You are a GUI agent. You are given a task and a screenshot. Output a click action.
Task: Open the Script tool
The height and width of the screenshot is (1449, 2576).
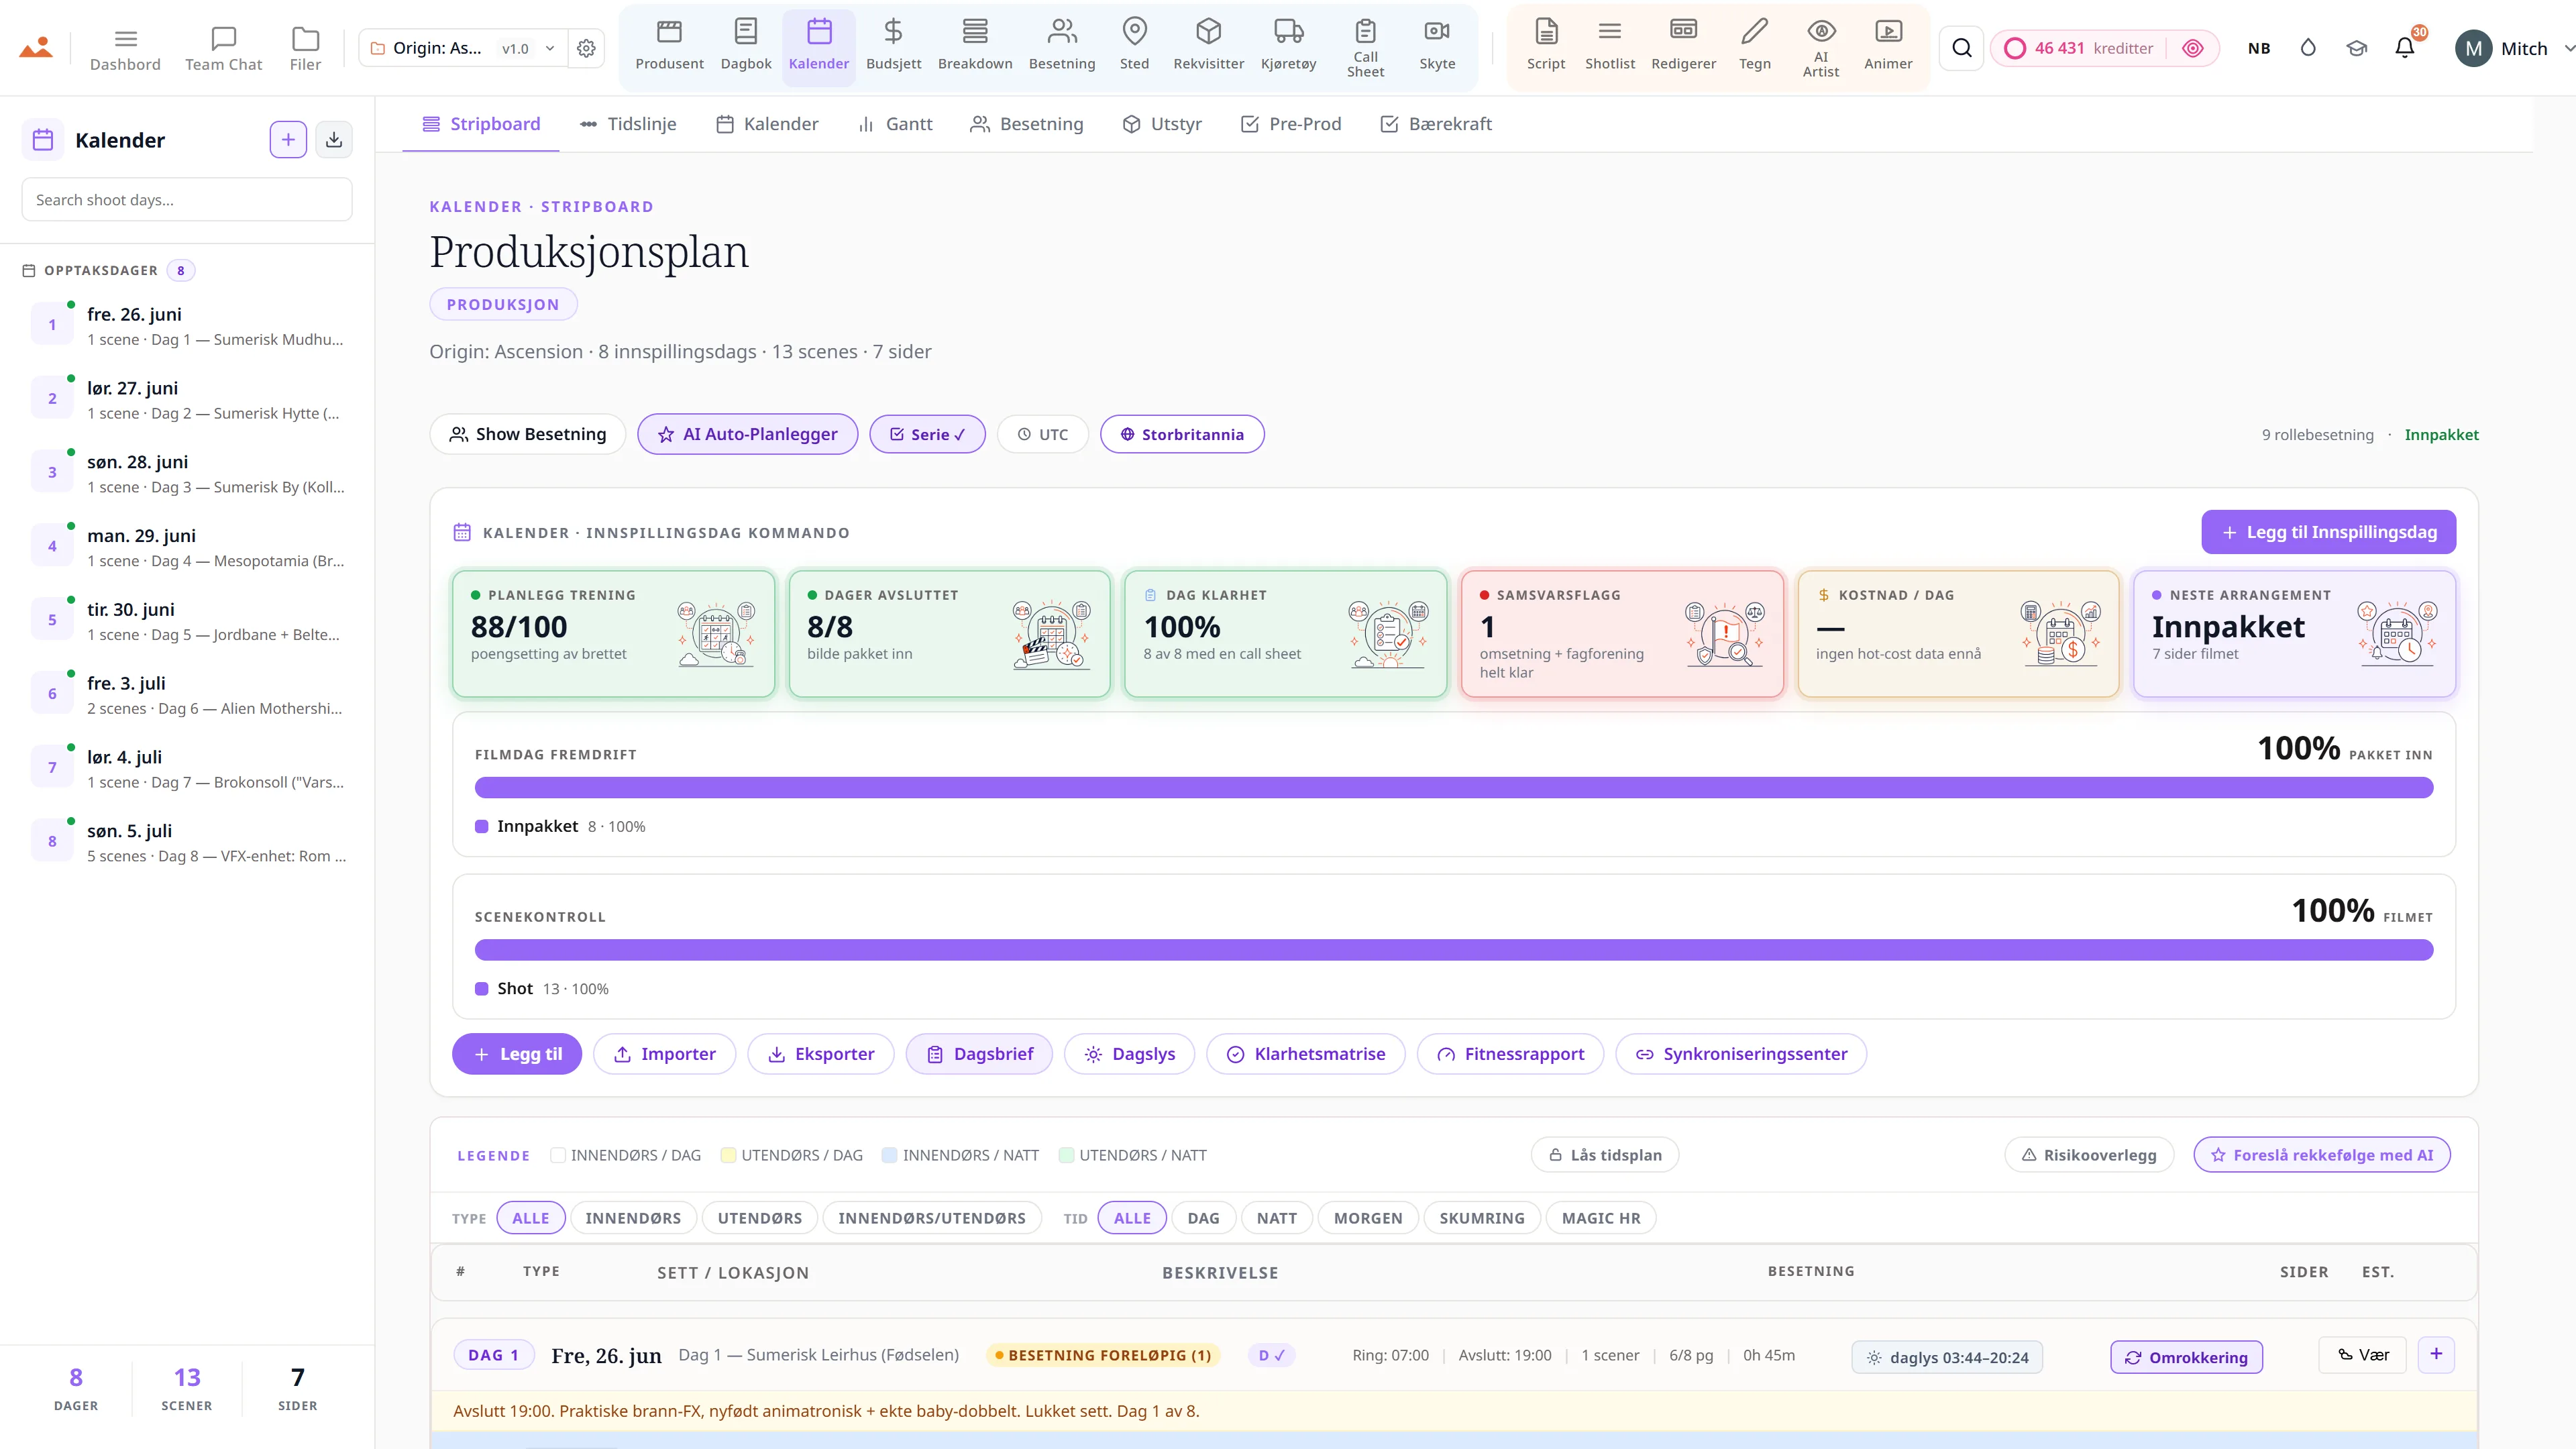coord(1546,46)
